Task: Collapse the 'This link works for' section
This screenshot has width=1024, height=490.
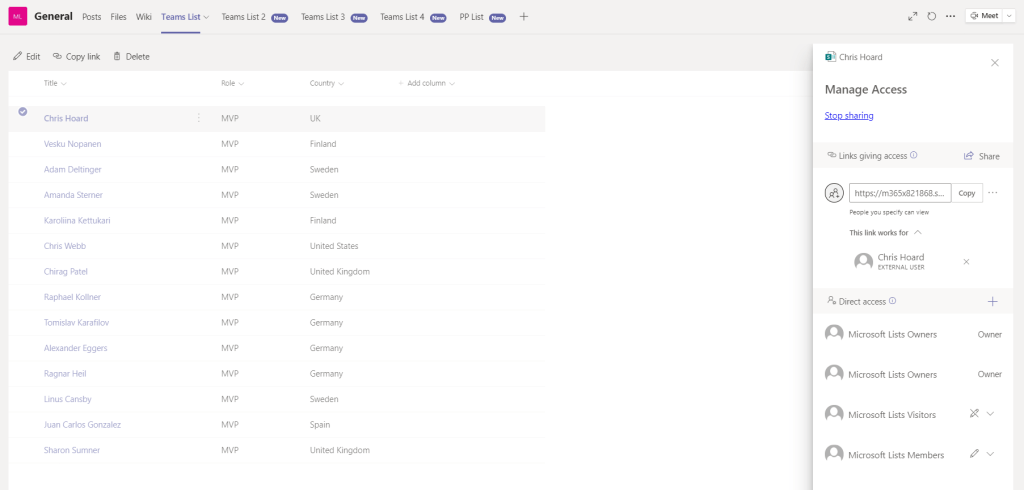Action: click(918, 232)
